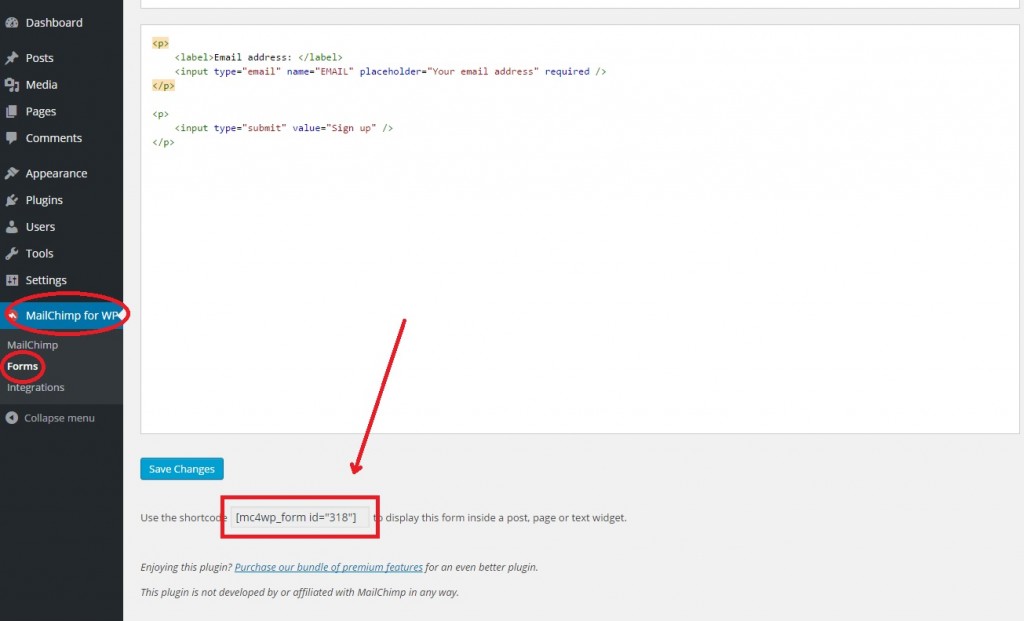
Task: Click the Media library icon
Action: [x=15, y=84]
